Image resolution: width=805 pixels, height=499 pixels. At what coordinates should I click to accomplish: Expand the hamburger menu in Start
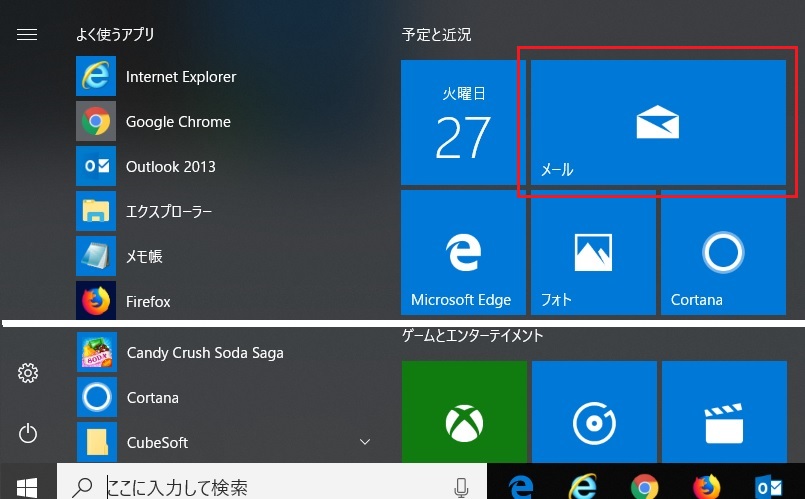click(x=27, y=34)
